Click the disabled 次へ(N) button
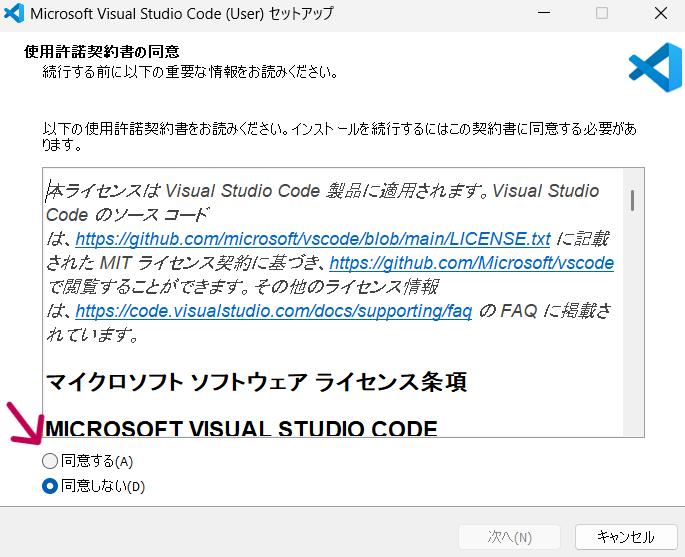Image resolution: width=685 pixels, height=557 pixels. tap(509, 537)
